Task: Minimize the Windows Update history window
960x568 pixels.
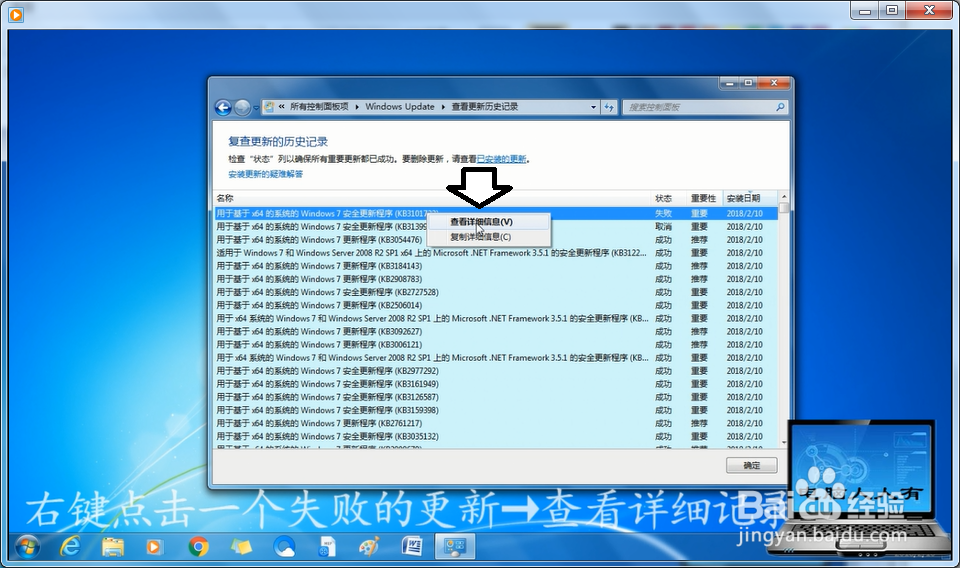Action: tap(729, 83)
